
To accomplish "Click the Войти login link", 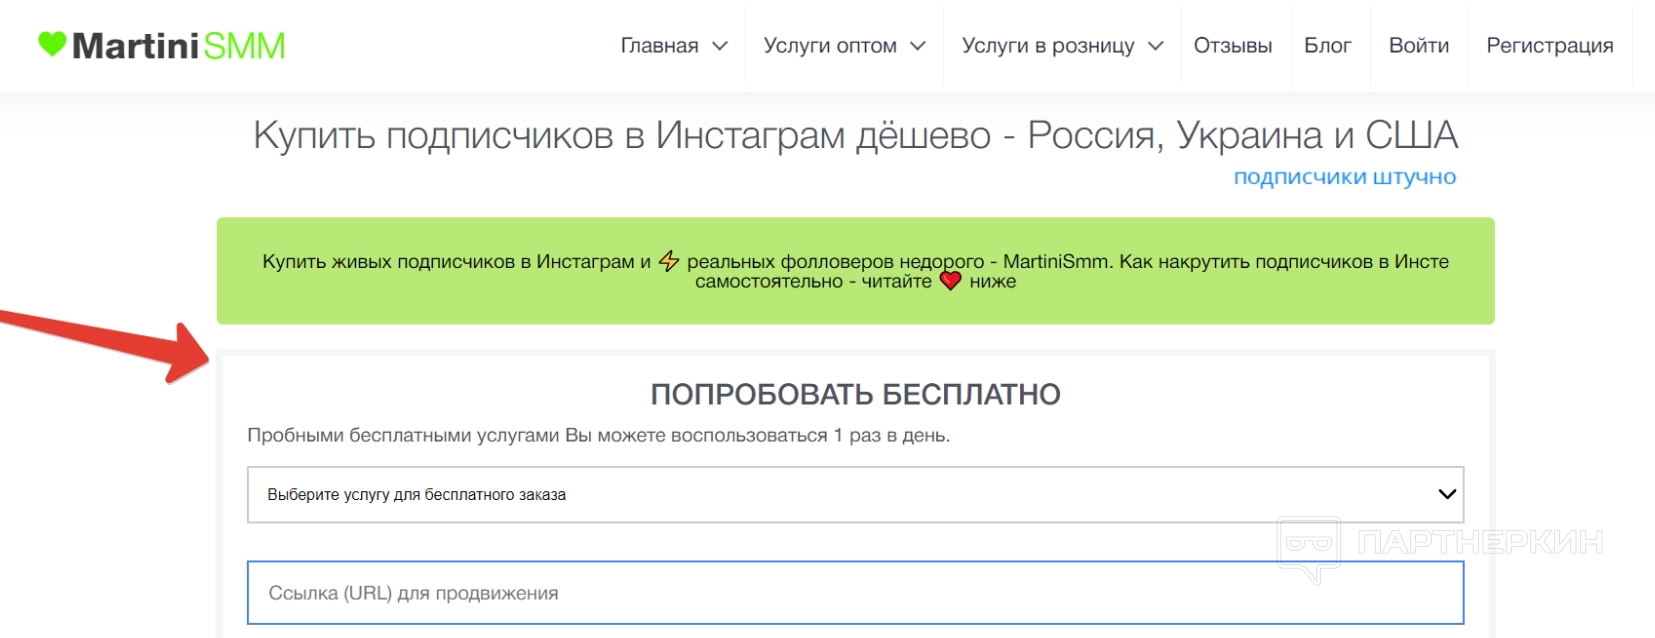I will [1419, 46].
